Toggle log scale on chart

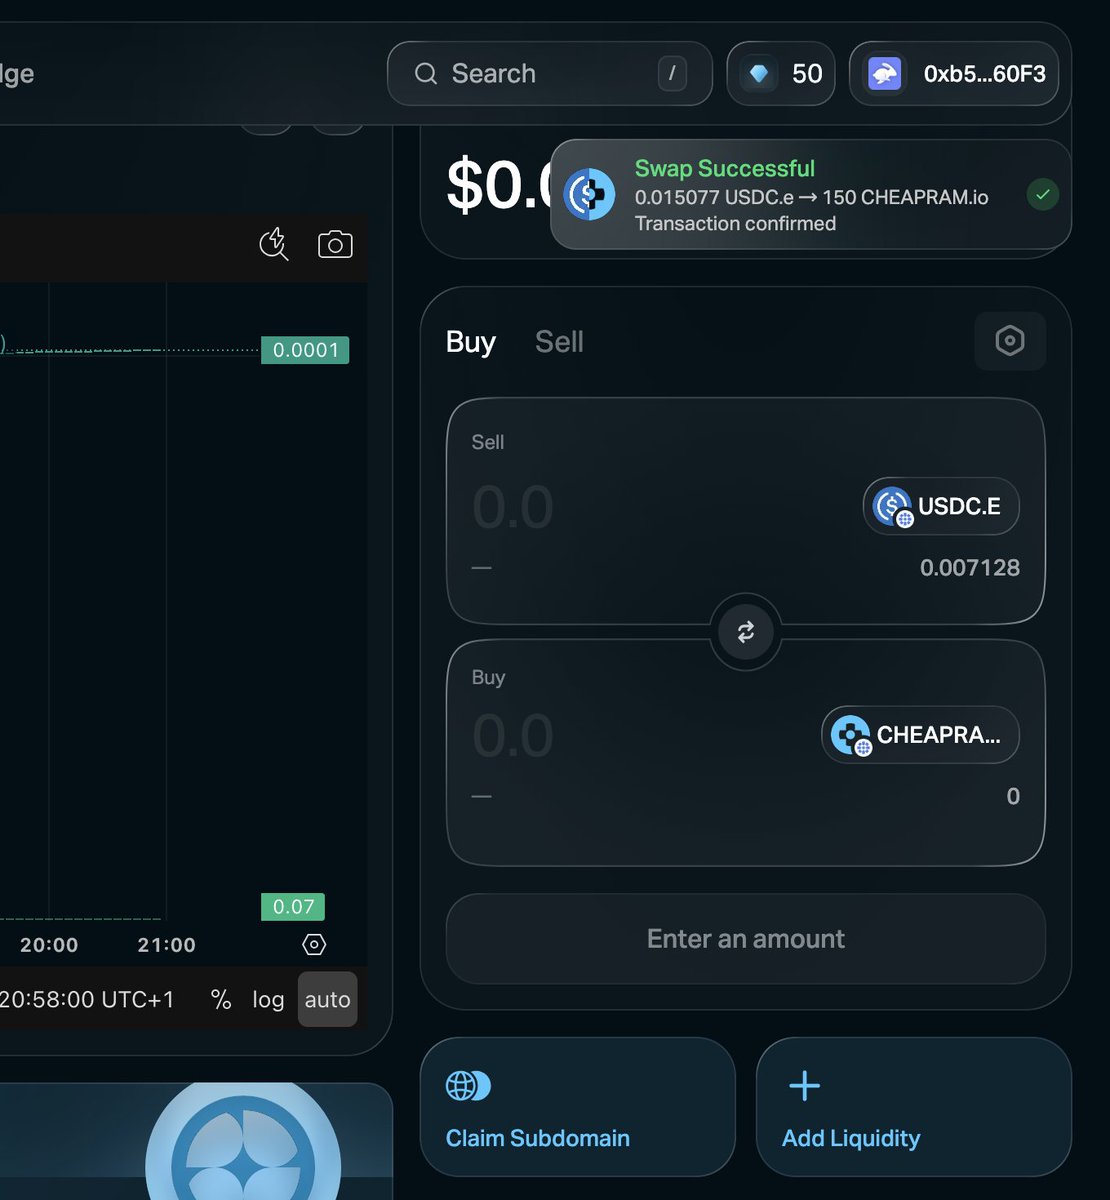click(268, 1000)
